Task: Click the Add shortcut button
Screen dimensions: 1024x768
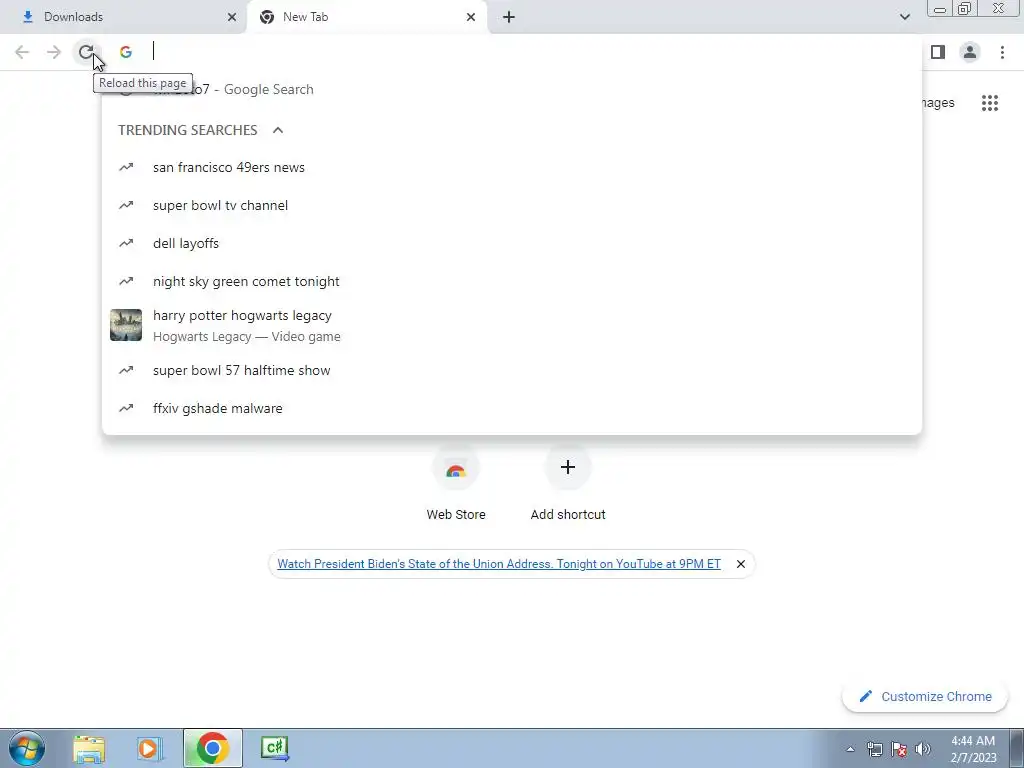Action: pos(568,484)
